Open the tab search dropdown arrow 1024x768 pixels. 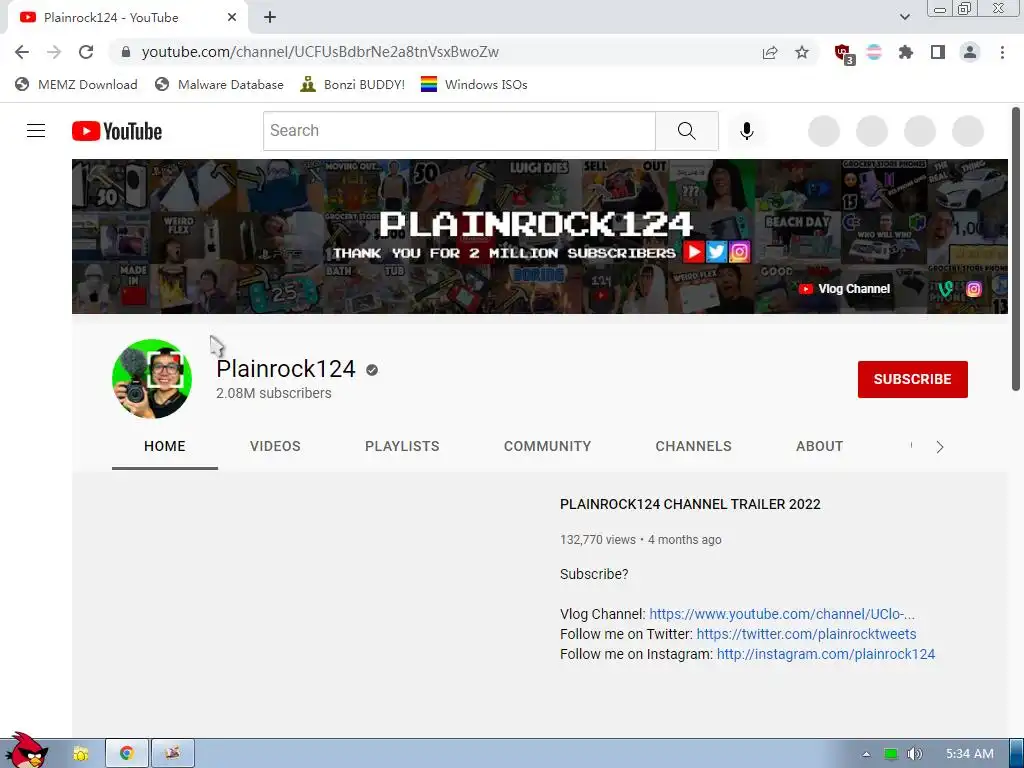[x=904, y=18]
